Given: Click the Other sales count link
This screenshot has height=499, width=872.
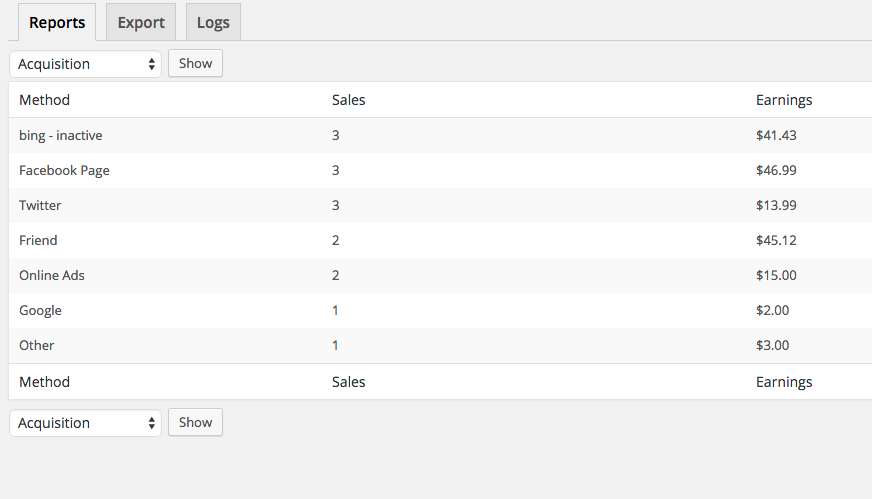Looking at the screenshot, I should coord(336,345).
